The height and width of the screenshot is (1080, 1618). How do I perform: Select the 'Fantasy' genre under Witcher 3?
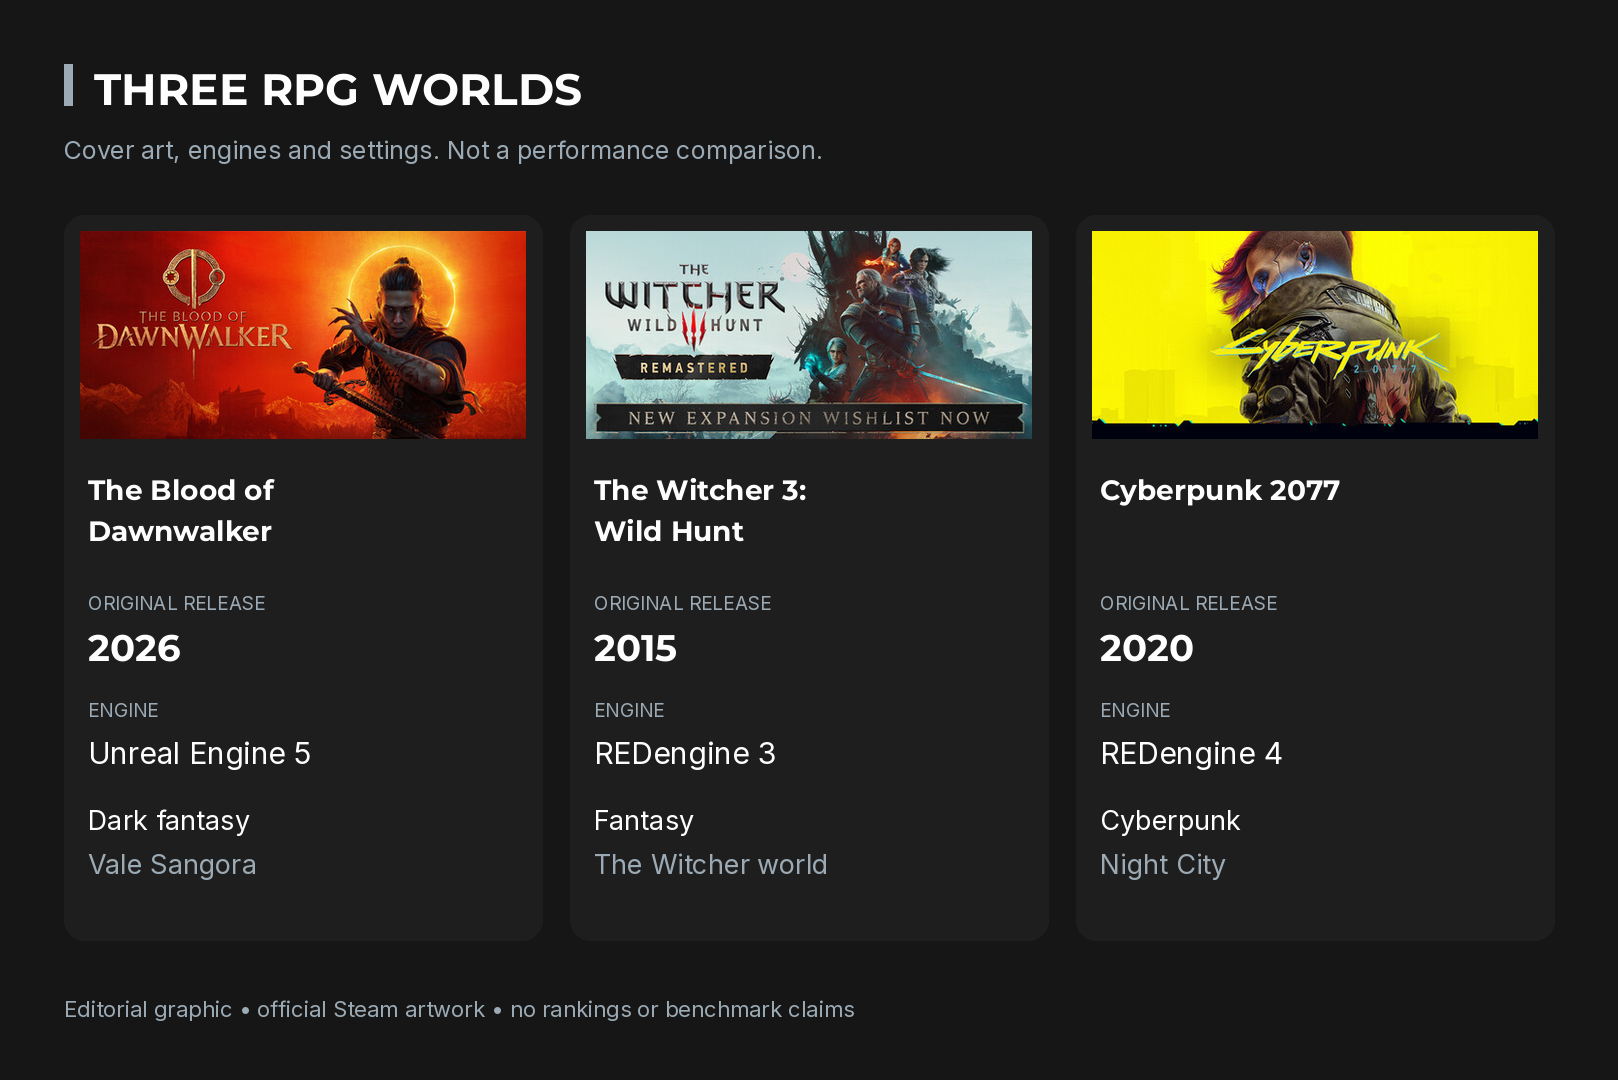(644, 821)
